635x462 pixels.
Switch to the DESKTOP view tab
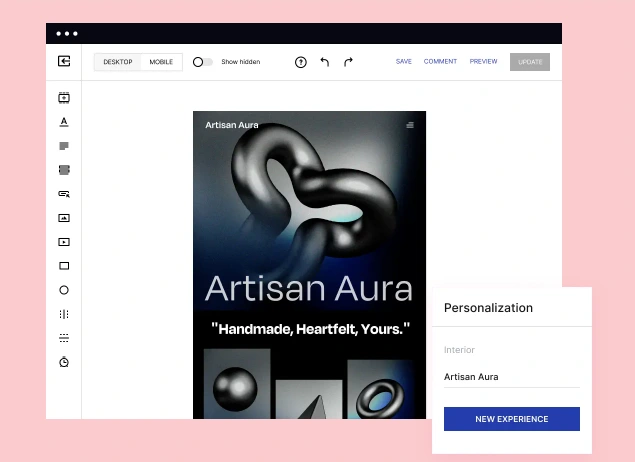[x=118, y=62]
